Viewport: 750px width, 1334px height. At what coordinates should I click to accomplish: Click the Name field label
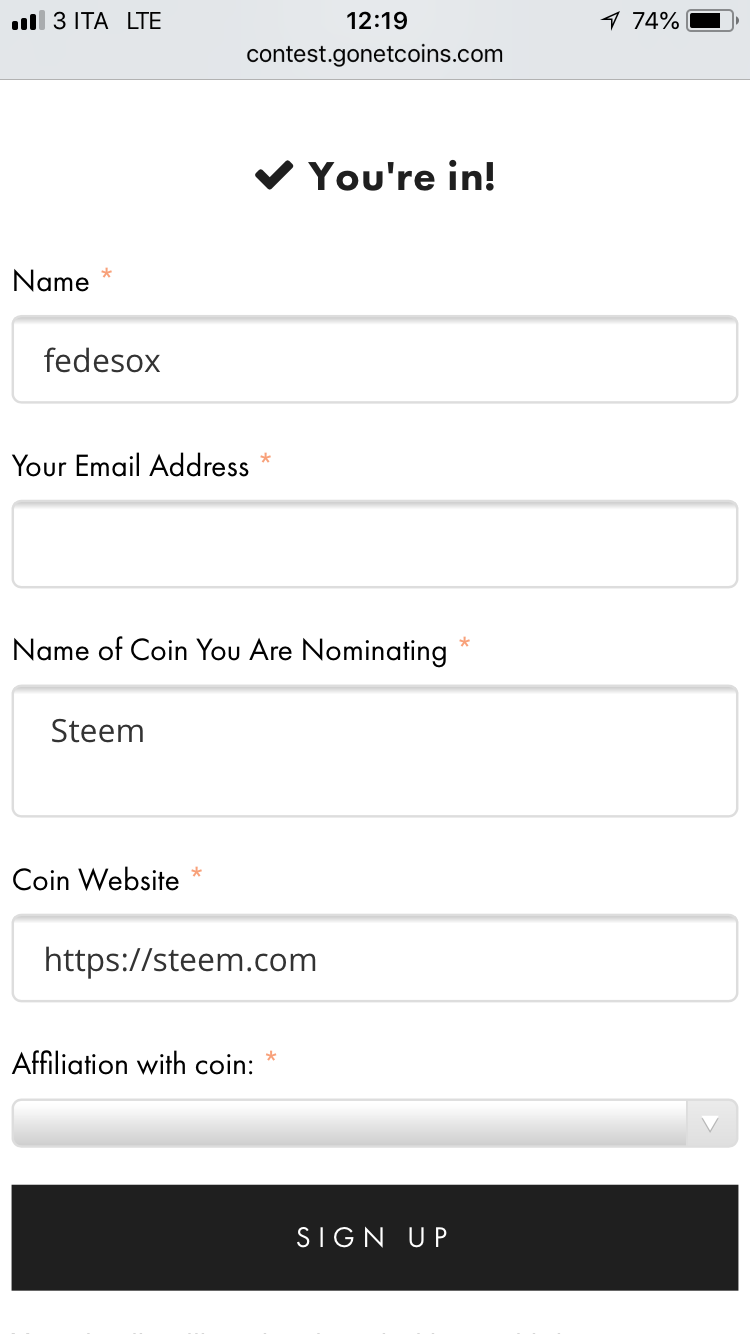pos(51,282)
